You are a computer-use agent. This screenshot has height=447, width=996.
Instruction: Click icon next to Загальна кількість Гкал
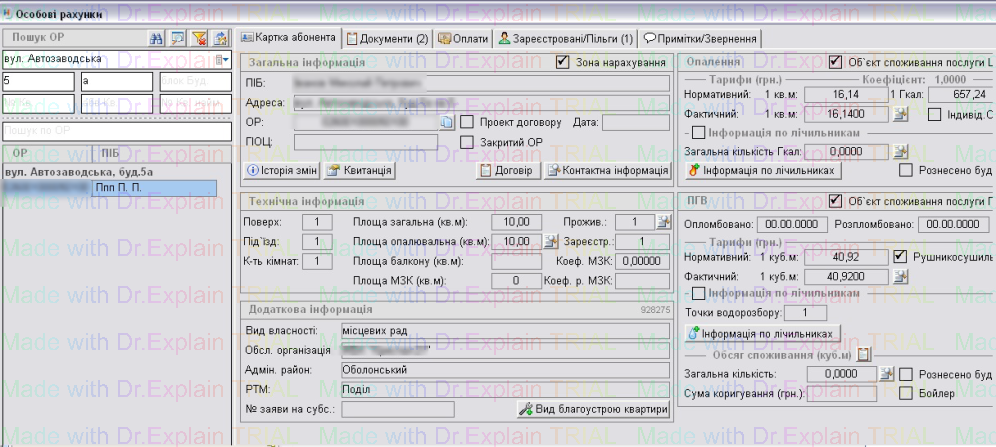(900, 151)
